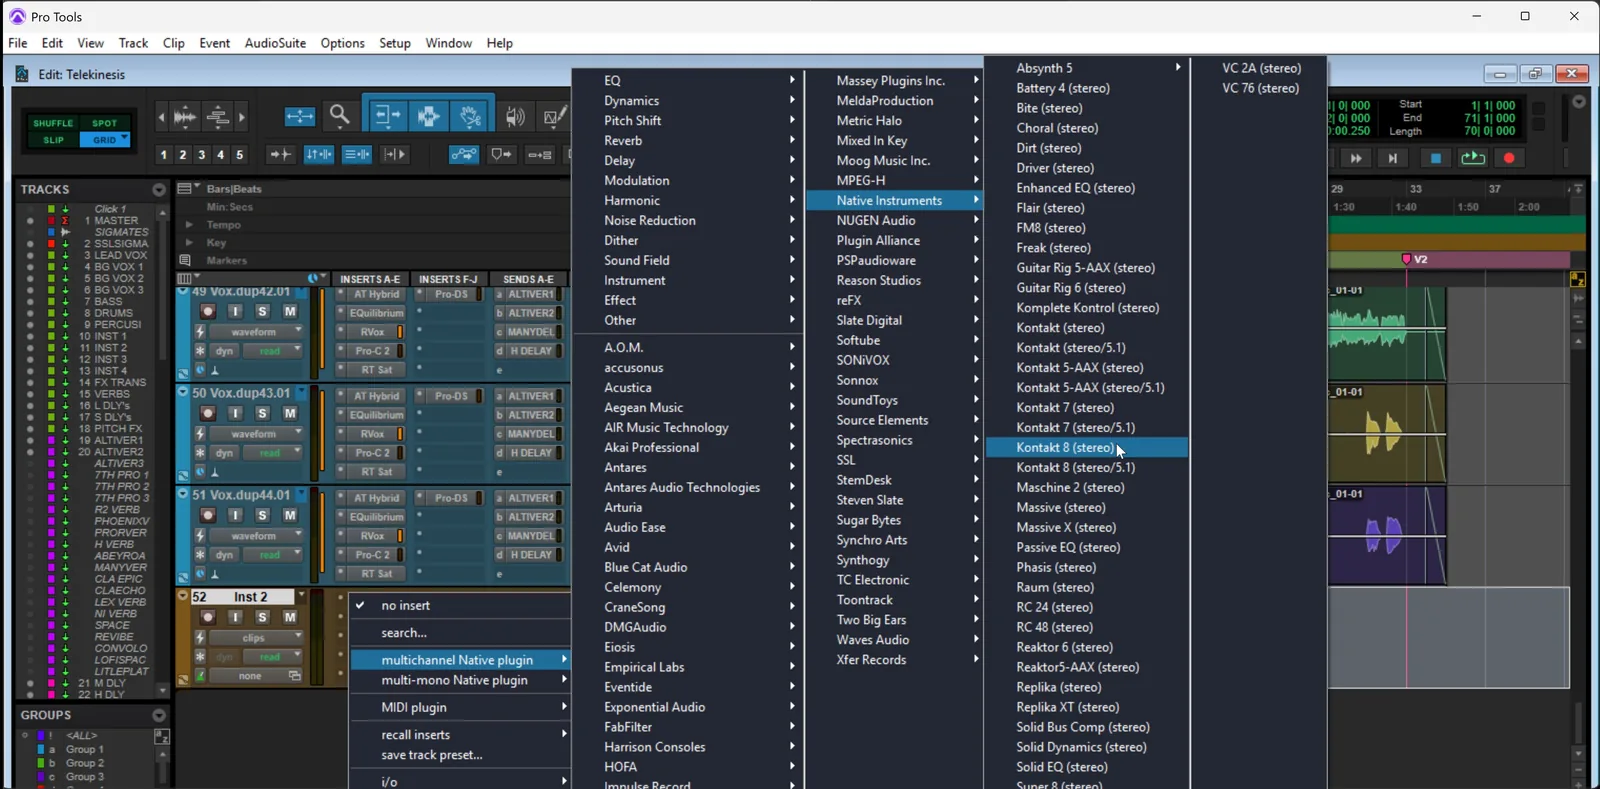Select the Selector tool

pos(429,116)
